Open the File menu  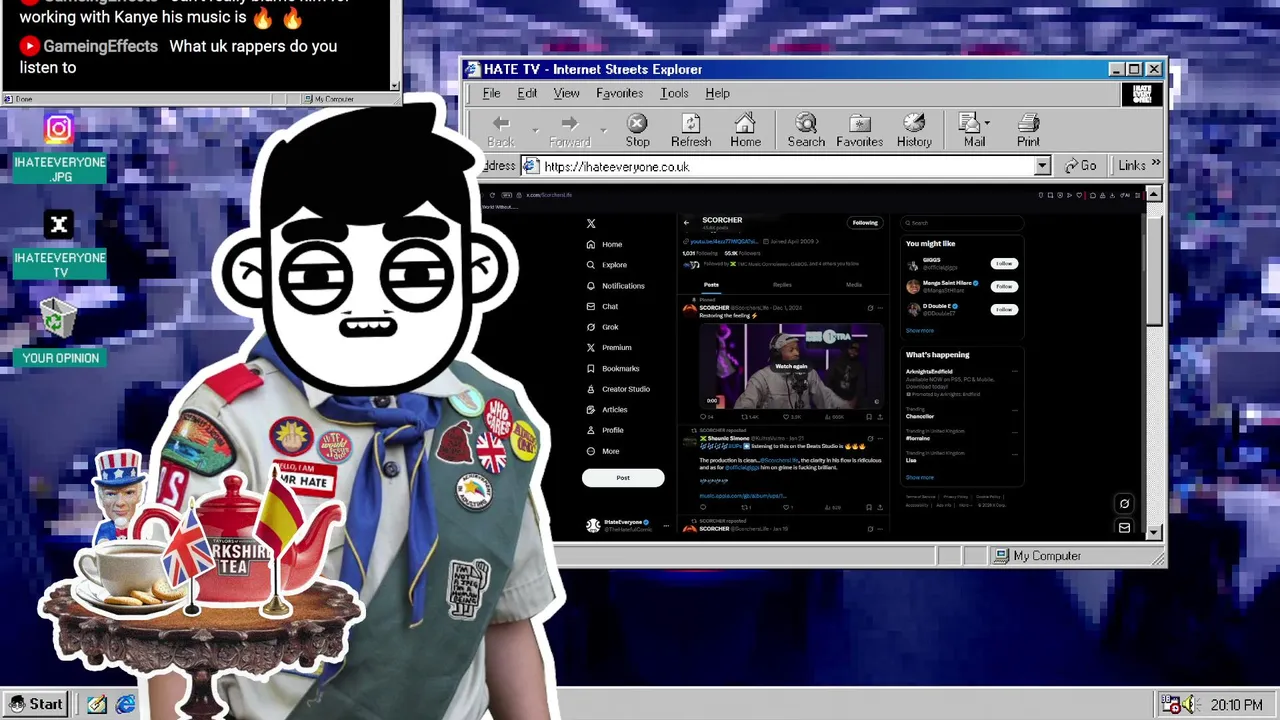pos(491,93)
